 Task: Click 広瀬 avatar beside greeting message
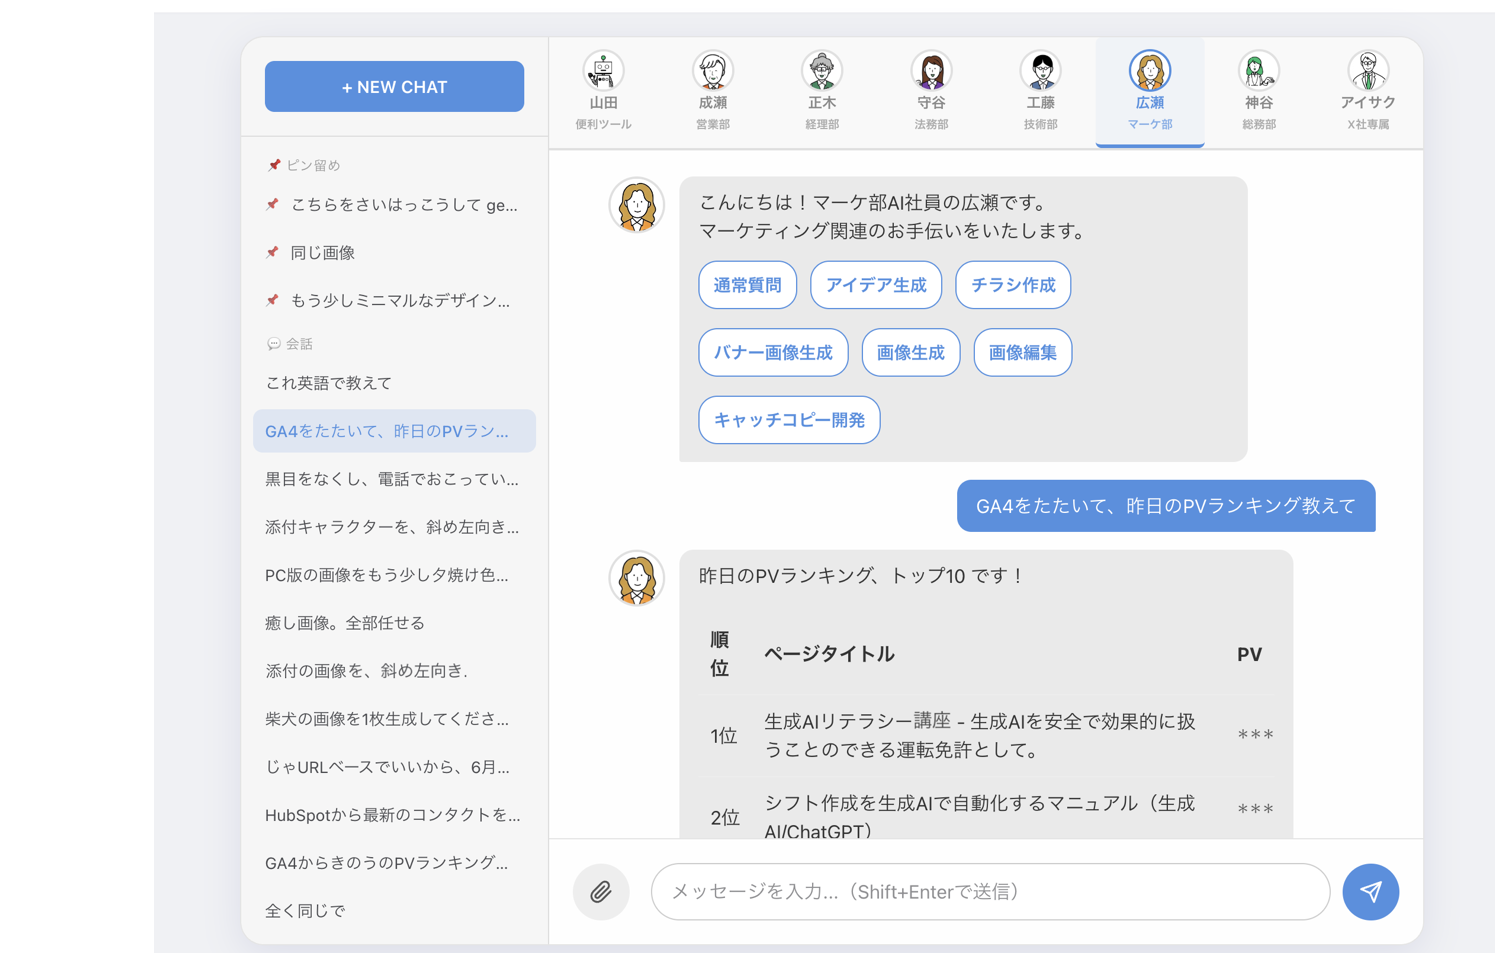click(x=637, y=206)
